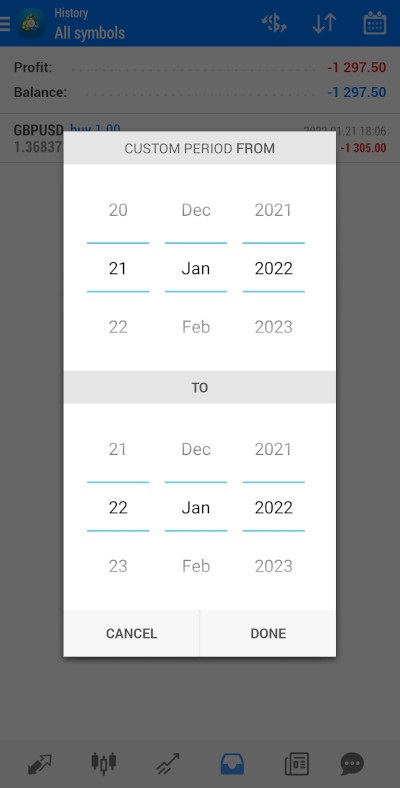Open the symbol filter dollar icon

(x=274, y=23)
